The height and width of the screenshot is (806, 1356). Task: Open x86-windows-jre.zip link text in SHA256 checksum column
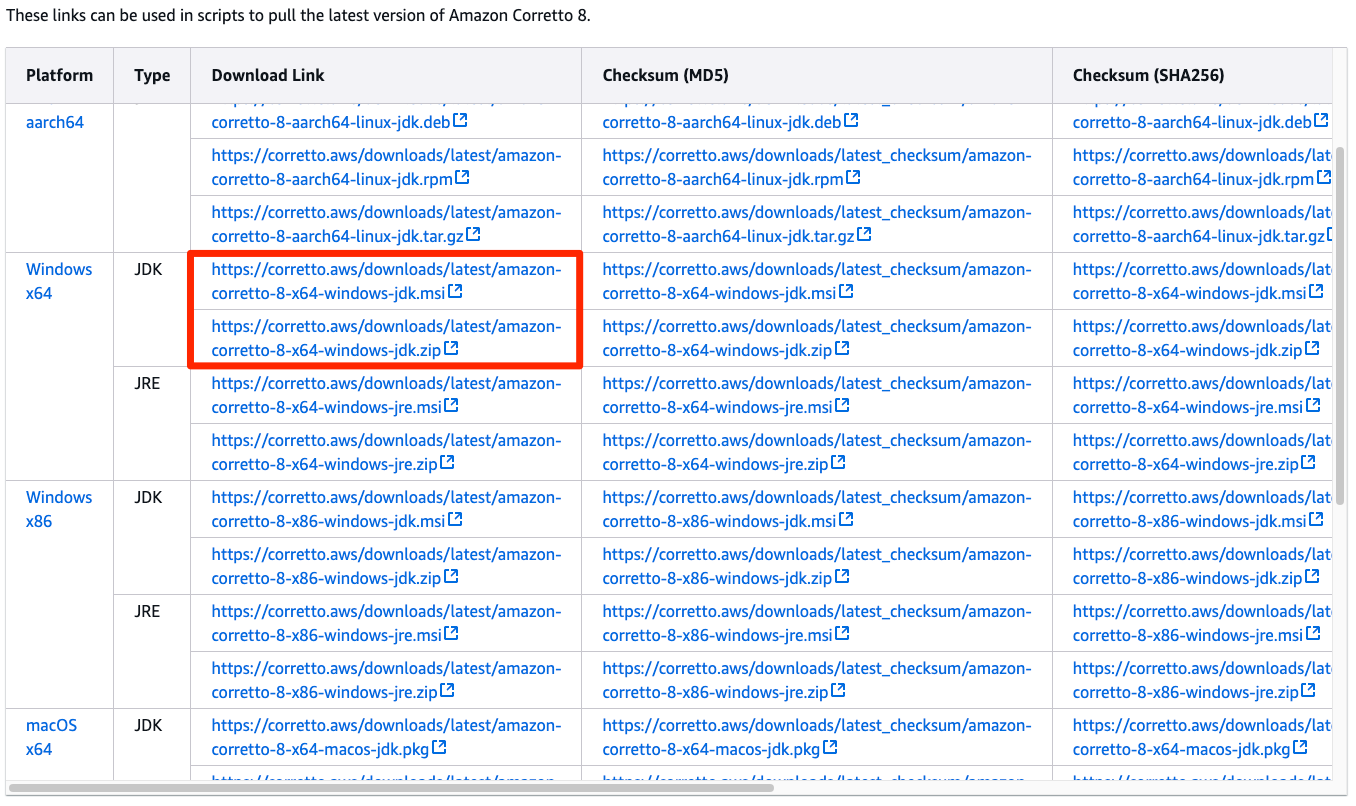click(x=1202, y=680)
